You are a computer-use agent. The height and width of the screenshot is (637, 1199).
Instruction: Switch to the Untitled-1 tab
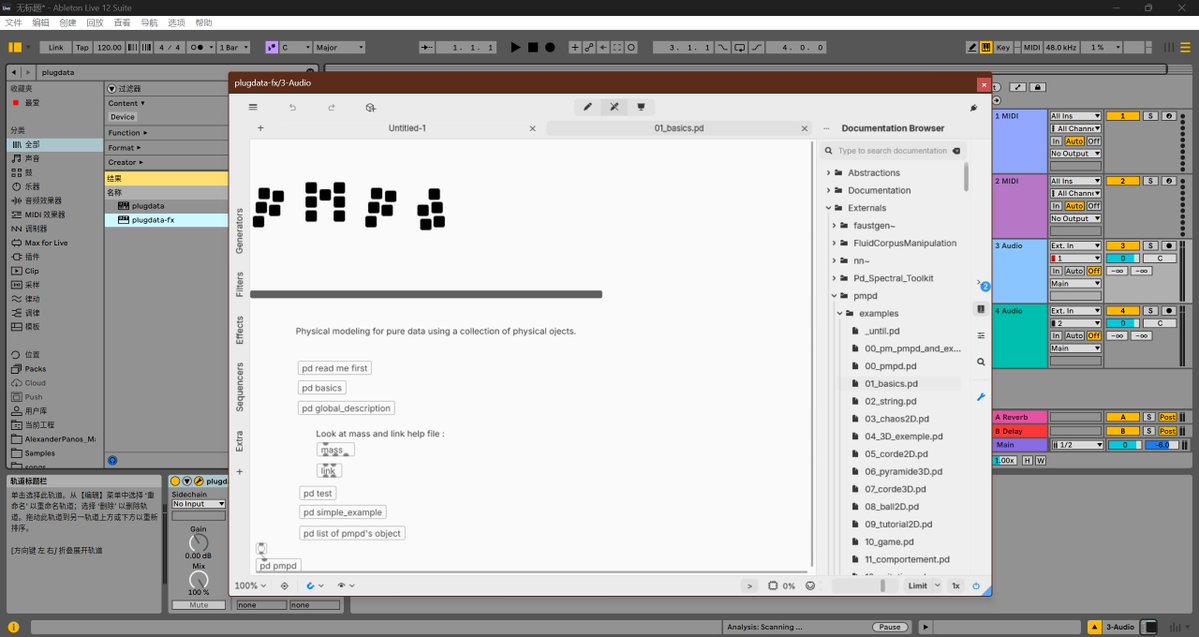pos(407,128)
